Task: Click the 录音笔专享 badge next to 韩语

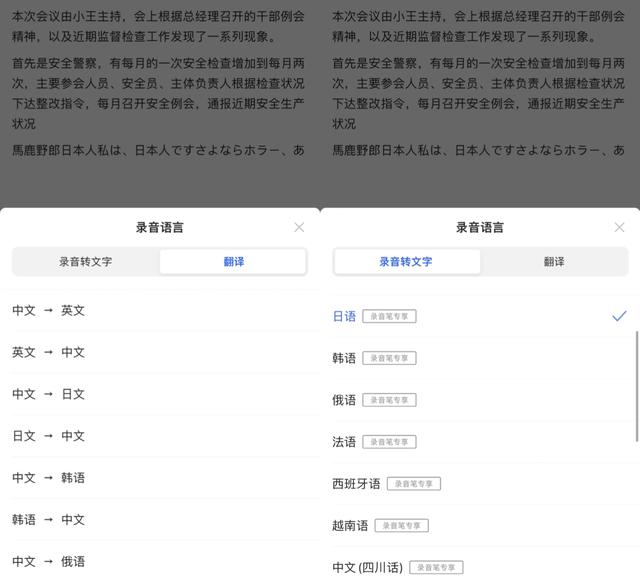Action: tap(389, 358)
